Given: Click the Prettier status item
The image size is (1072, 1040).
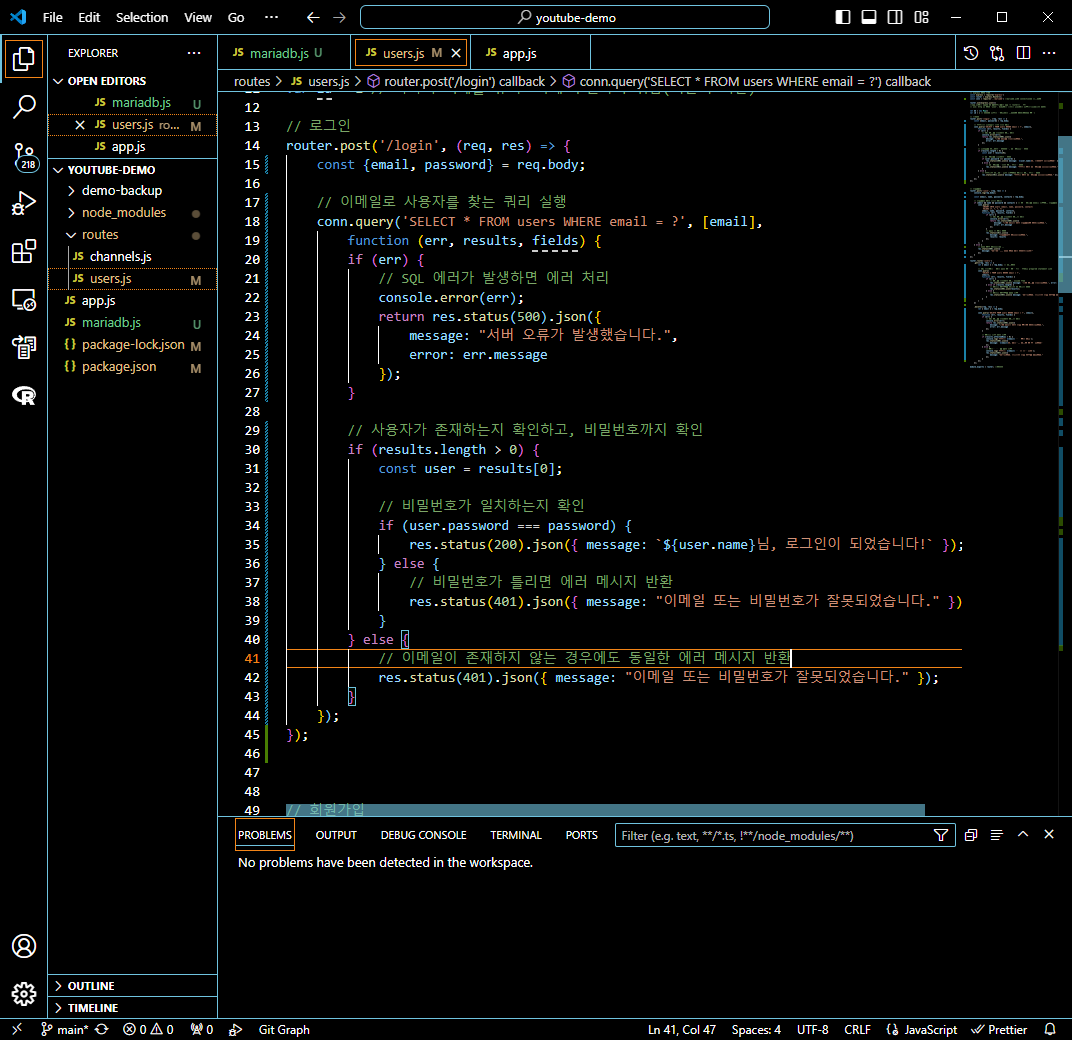Looking at the screenshot, I should (1000, 1030).
